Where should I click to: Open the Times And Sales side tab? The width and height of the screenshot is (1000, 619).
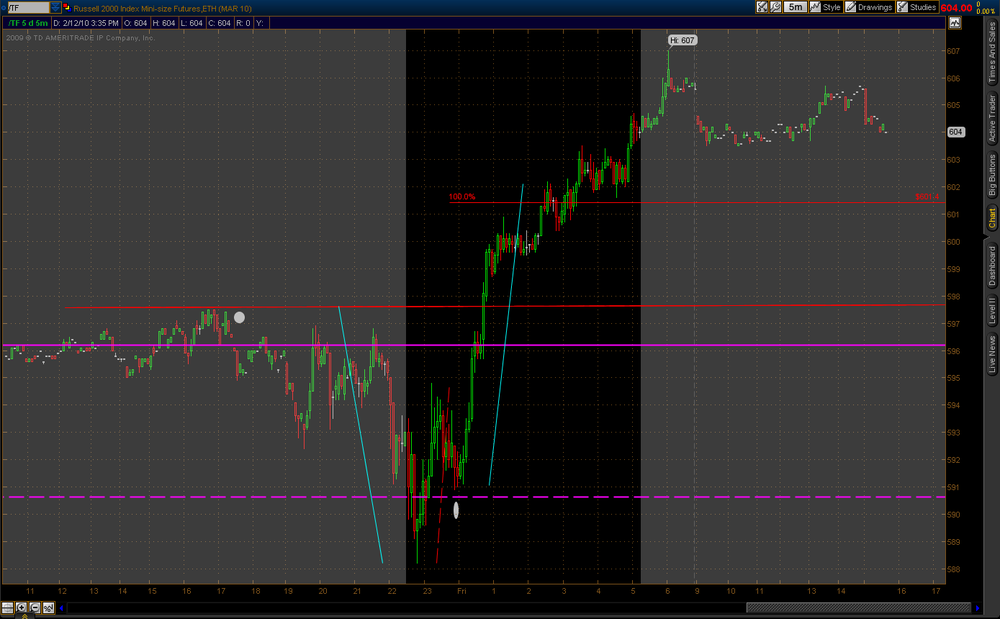coord(992,53)
